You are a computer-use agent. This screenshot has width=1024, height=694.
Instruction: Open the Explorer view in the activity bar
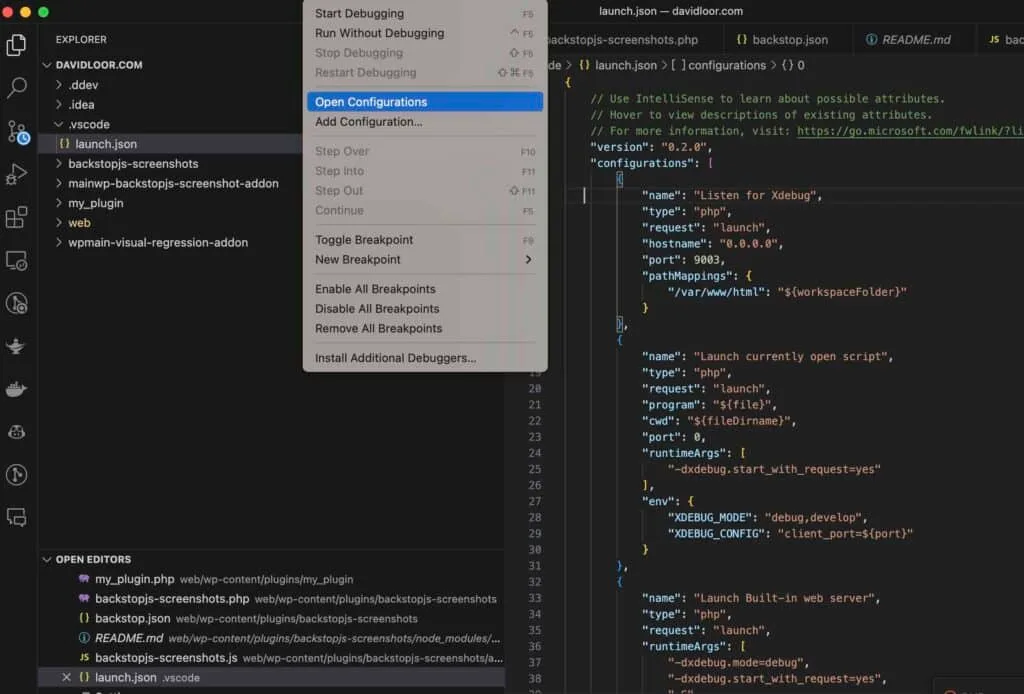coord(16,45)
